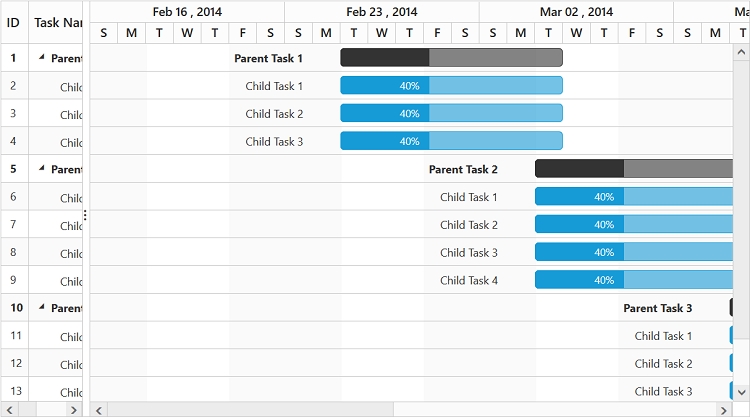Click the Task Name column header
Viewport: 750px width, 417px height.
pyautogui.click(x=57, y=22)
